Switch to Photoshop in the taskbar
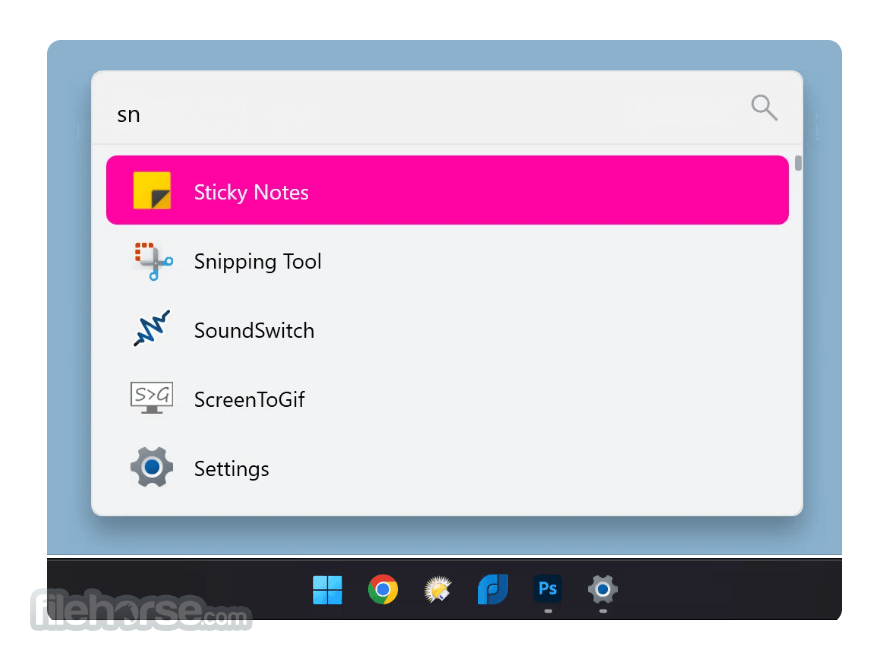The height and width of the screenshot is (661, 890). click(548, 589)
